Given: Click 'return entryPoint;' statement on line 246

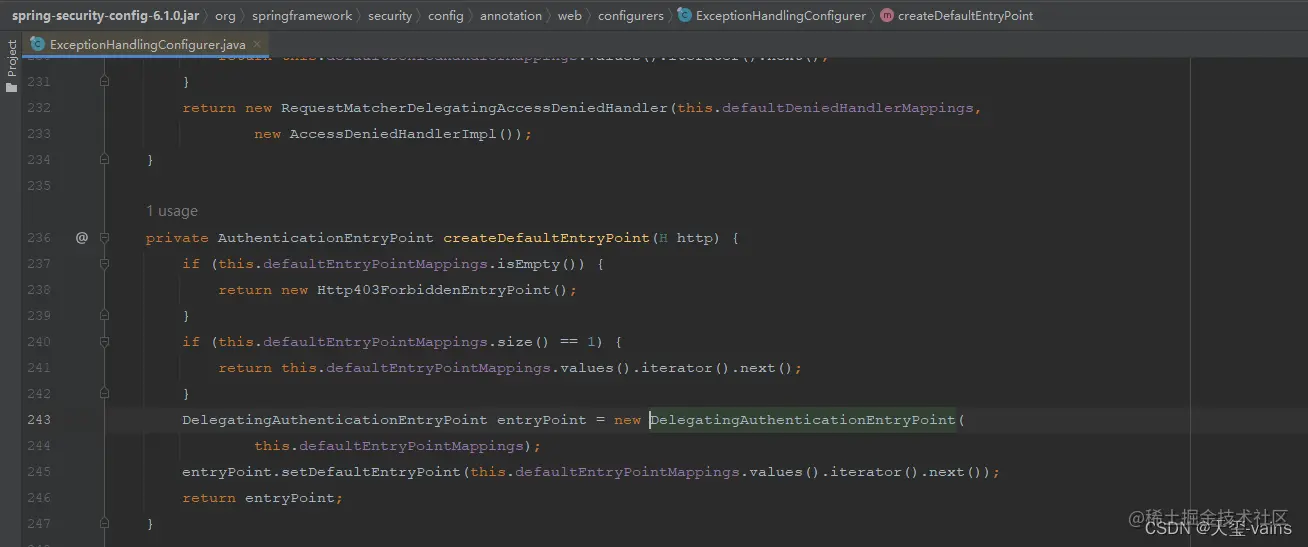Looking at the screenshot, I should [263, 498].
